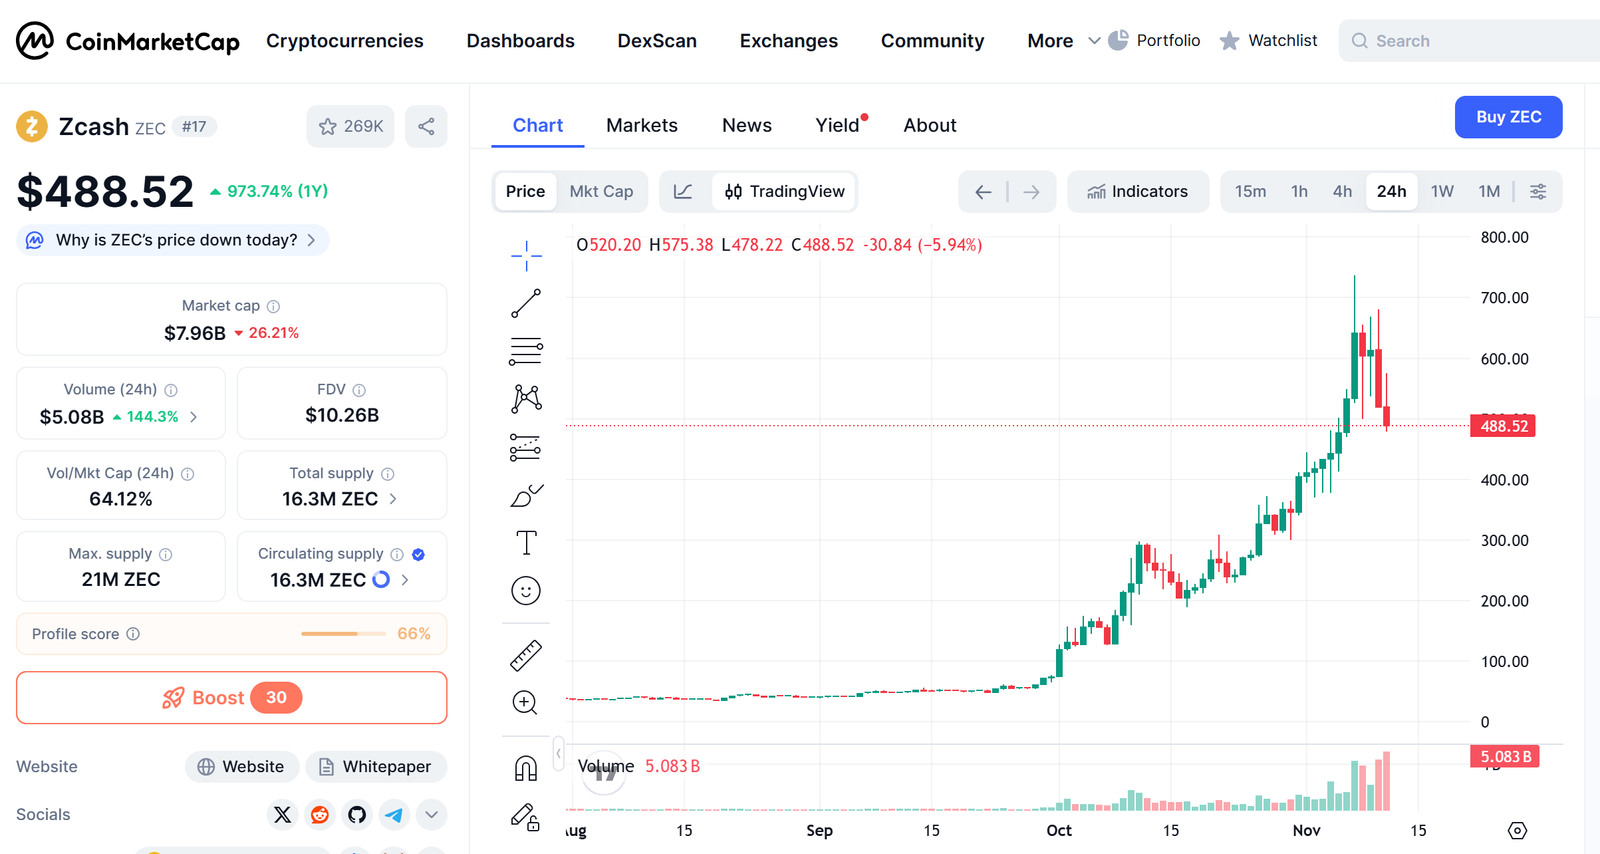Image resolution: width=1600 pixels, height=854 pixels.
Task: Open the emoji sticker tool
Action: (526, 591)
